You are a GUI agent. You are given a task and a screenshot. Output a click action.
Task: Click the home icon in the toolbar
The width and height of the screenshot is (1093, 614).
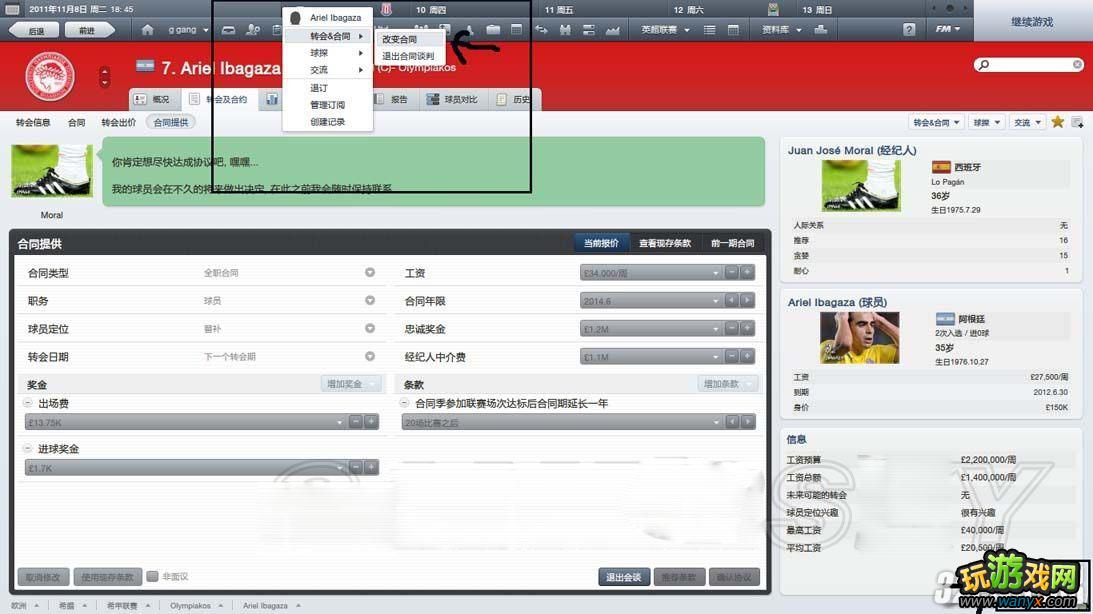coord(149,30)
